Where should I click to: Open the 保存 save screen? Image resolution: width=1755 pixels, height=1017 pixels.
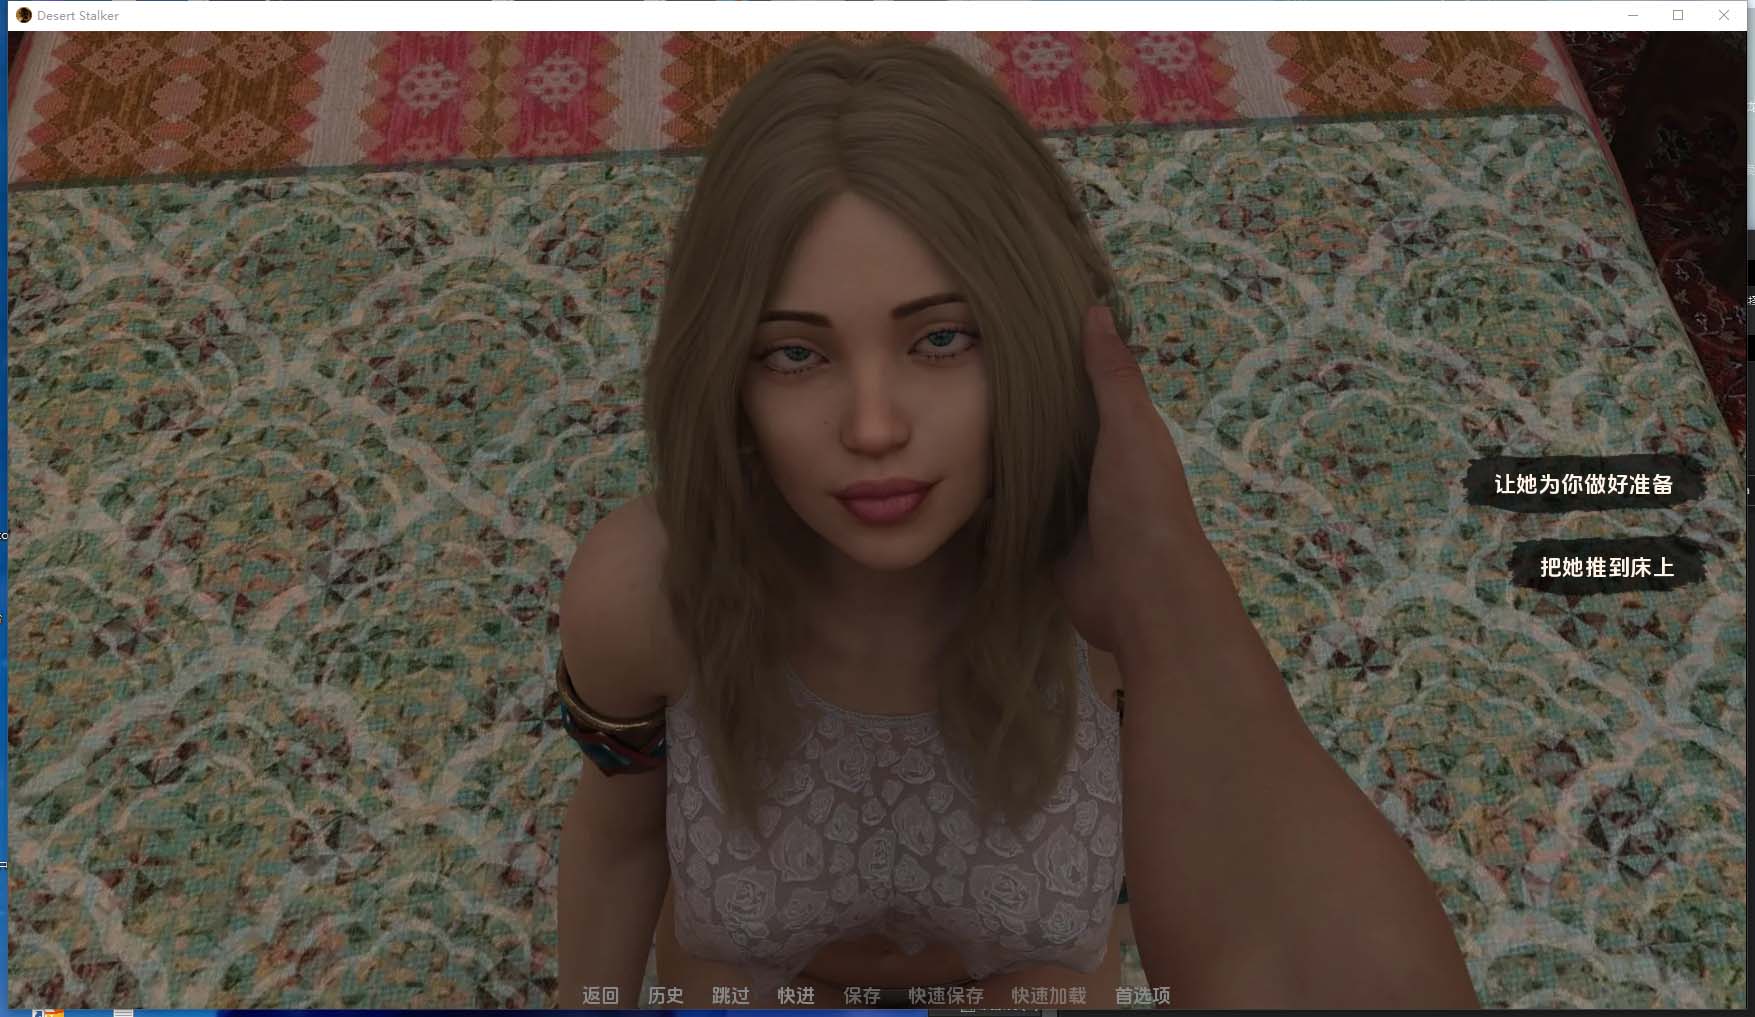click(x=862, y=996)
